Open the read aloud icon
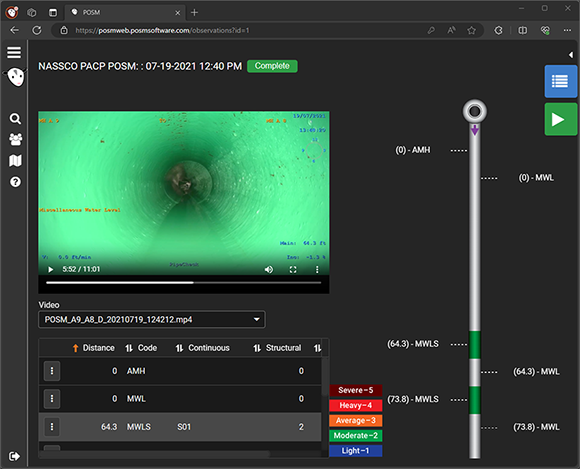Screen dimensions: 580x469 coord(451,30)
